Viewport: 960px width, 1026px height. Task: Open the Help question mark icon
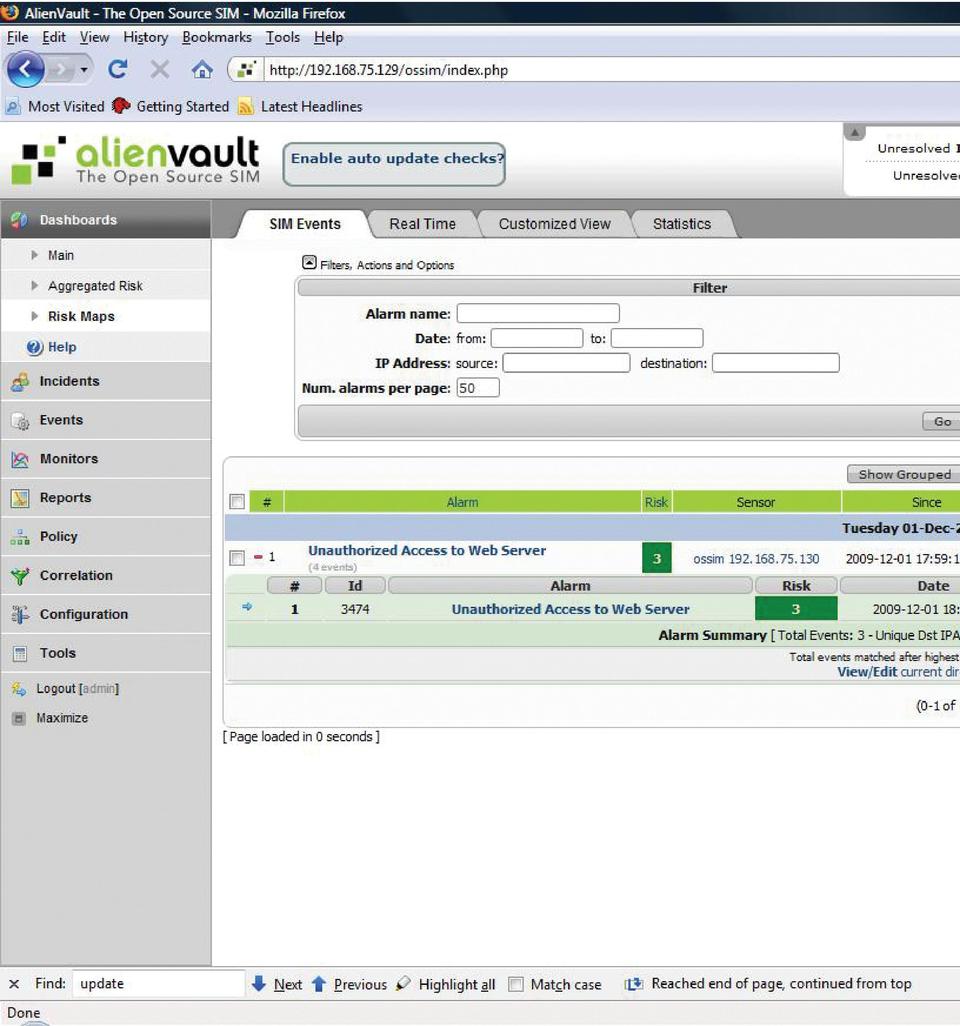pyautogui.click(x=35, y=347)
